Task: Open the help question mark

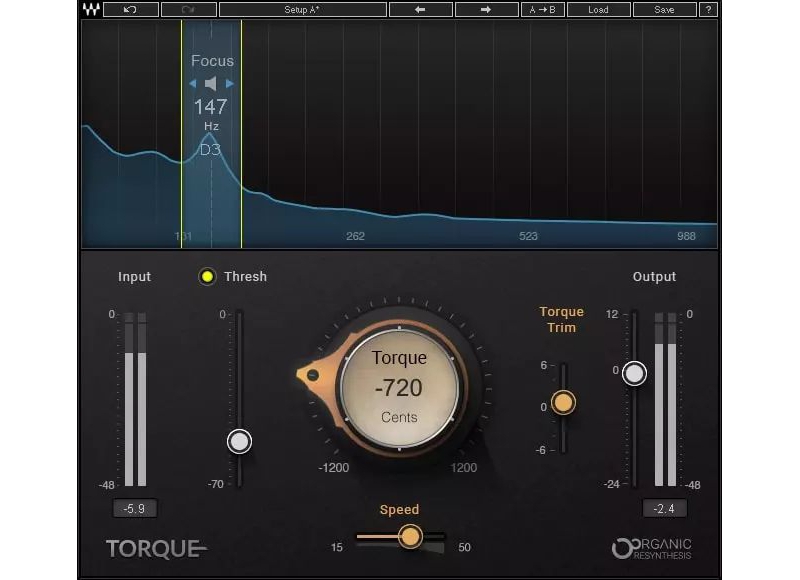Action: [708, 10]
